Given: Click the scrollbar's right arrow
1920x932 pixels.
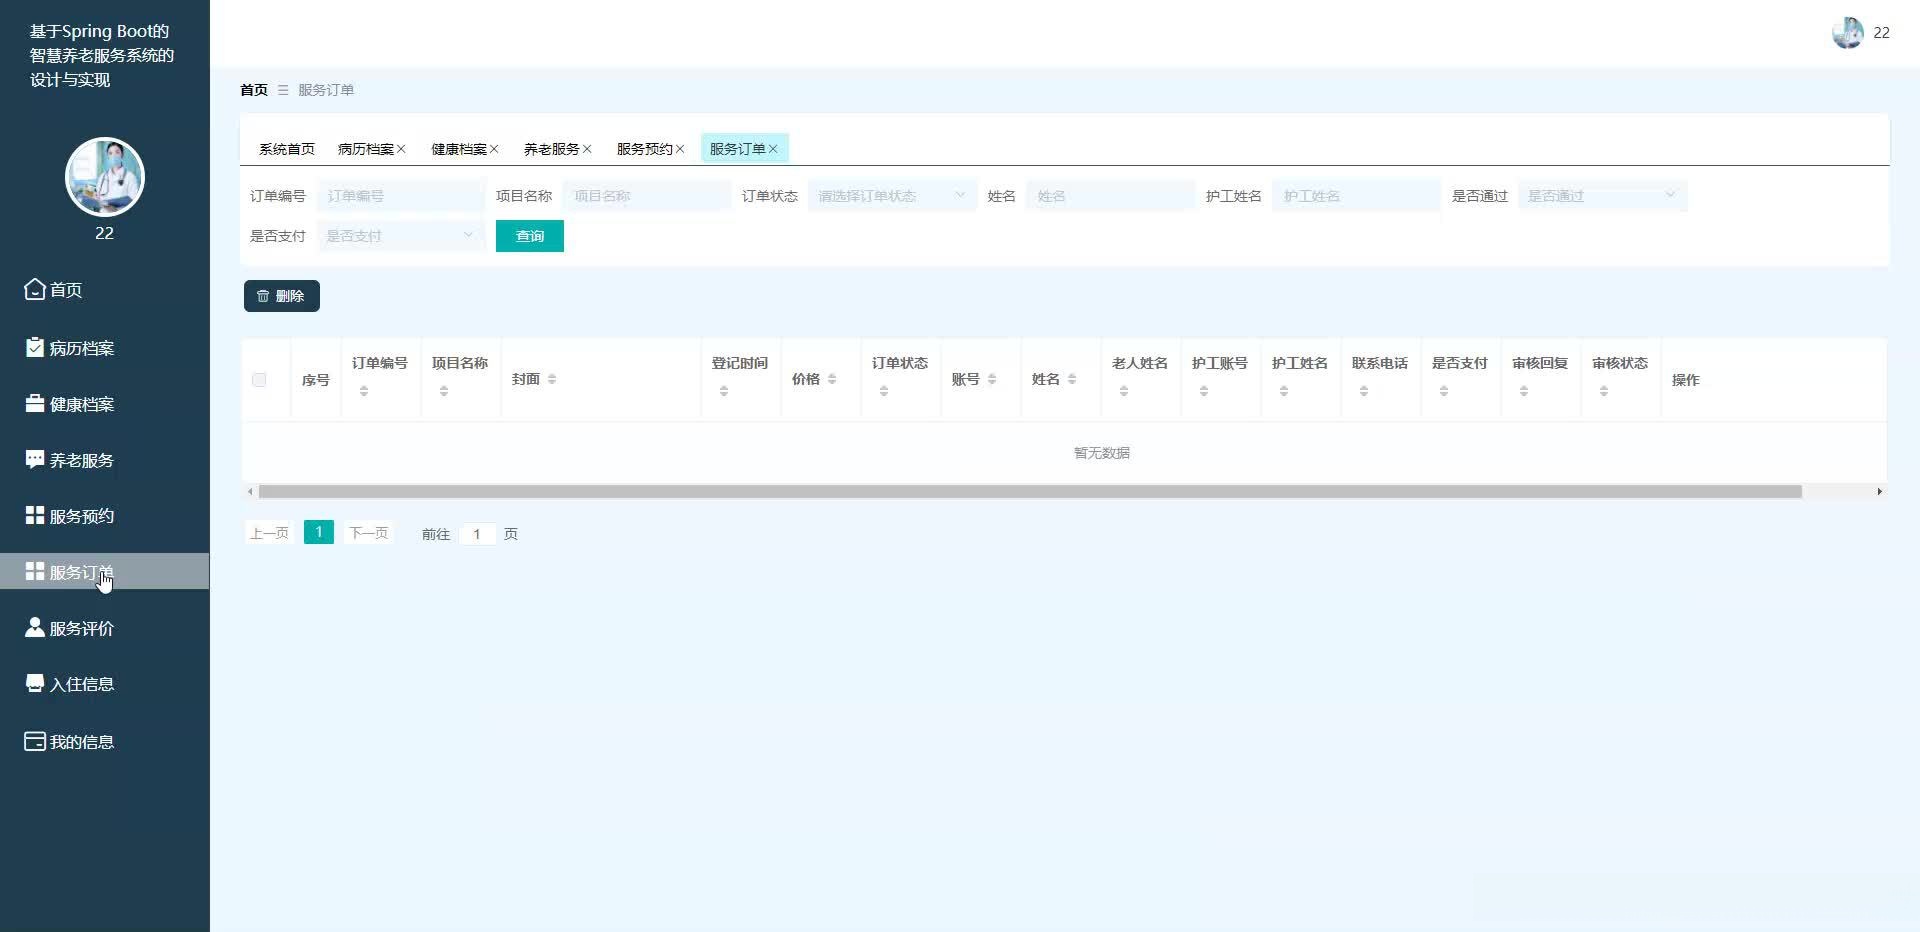Looking at the screenshot, I should coord(1880,492).
